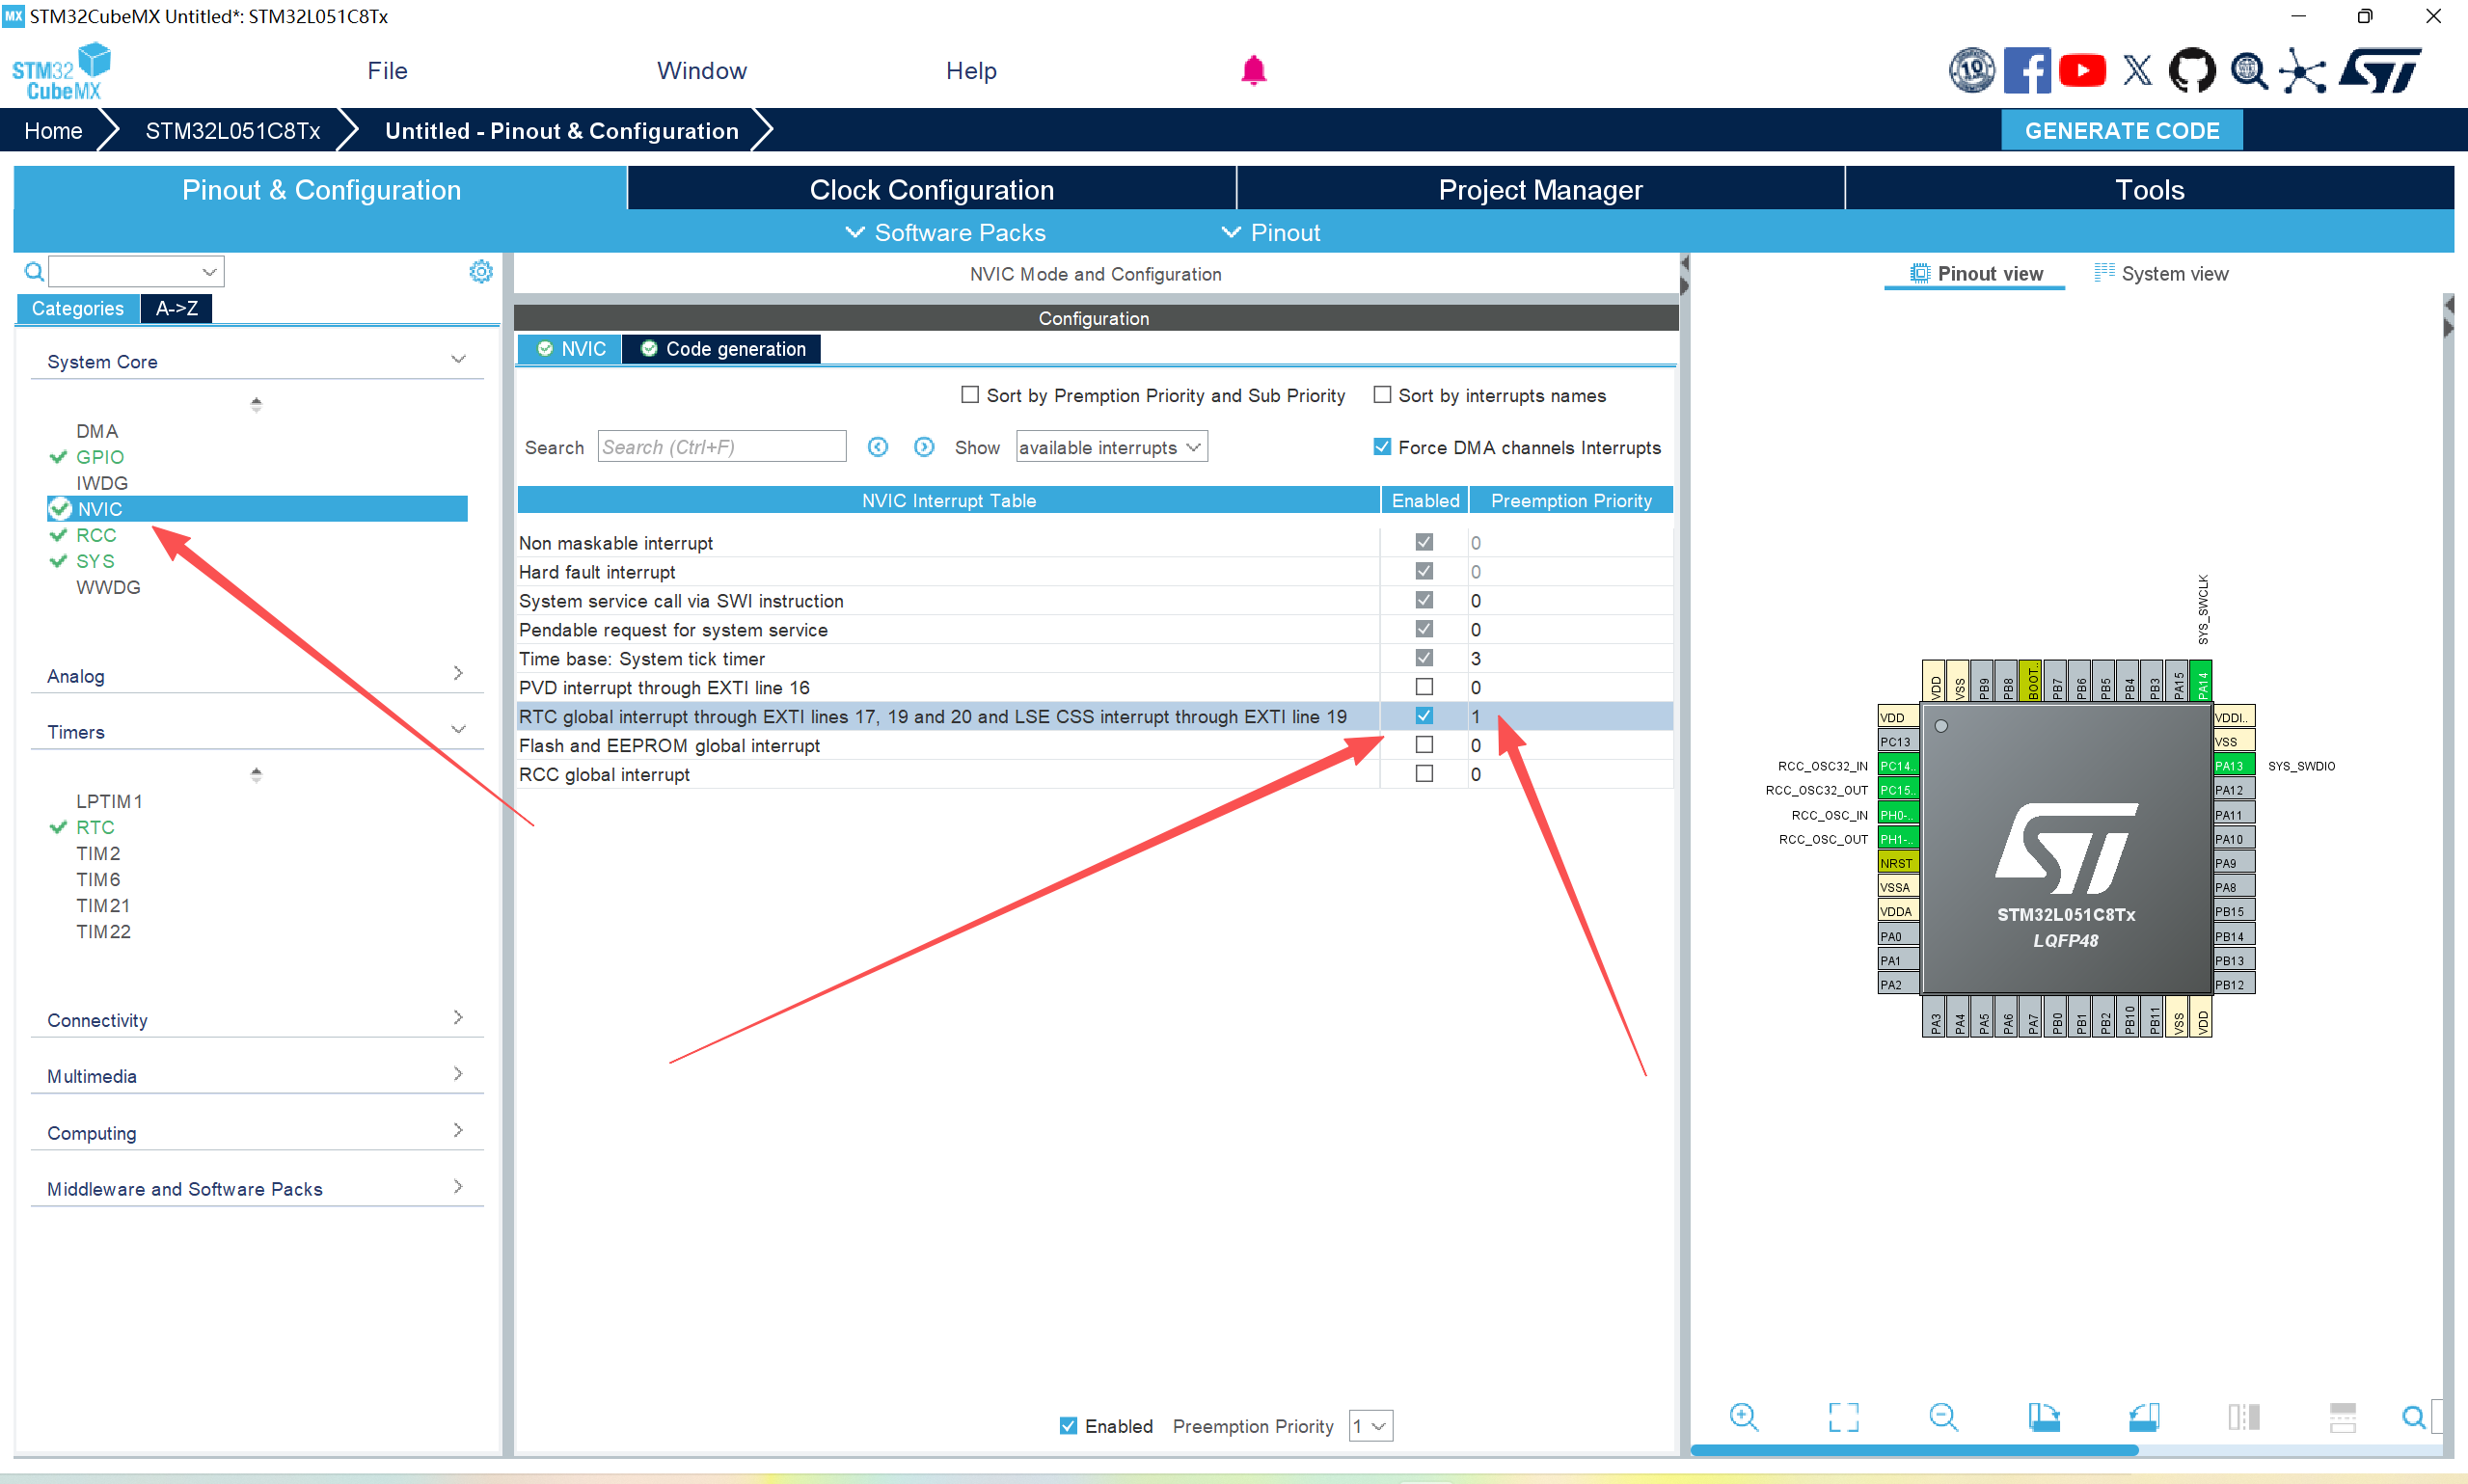Collapse the System Core category

point(458,360)
